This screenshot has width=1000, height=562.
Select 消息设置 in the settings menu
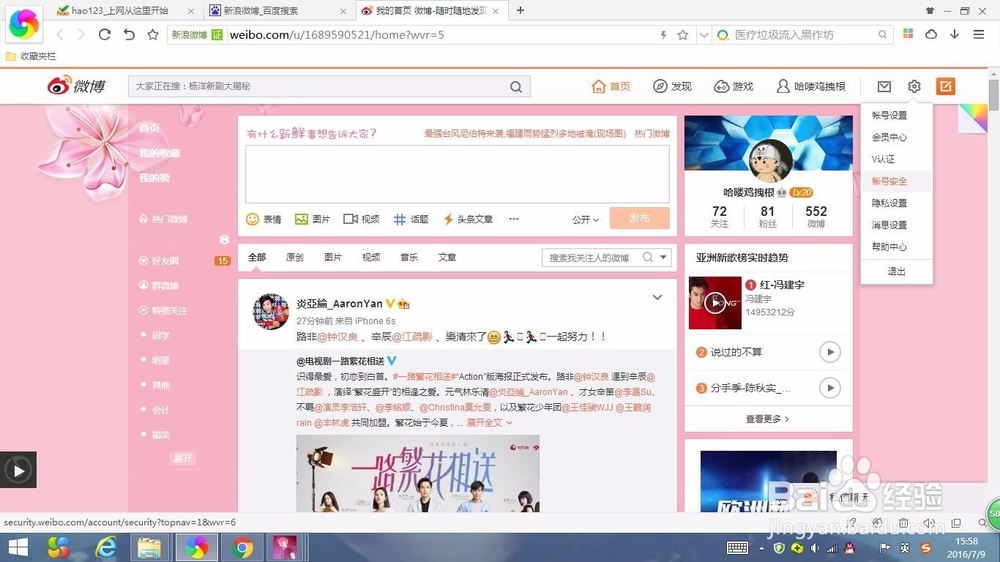point(889,225)
